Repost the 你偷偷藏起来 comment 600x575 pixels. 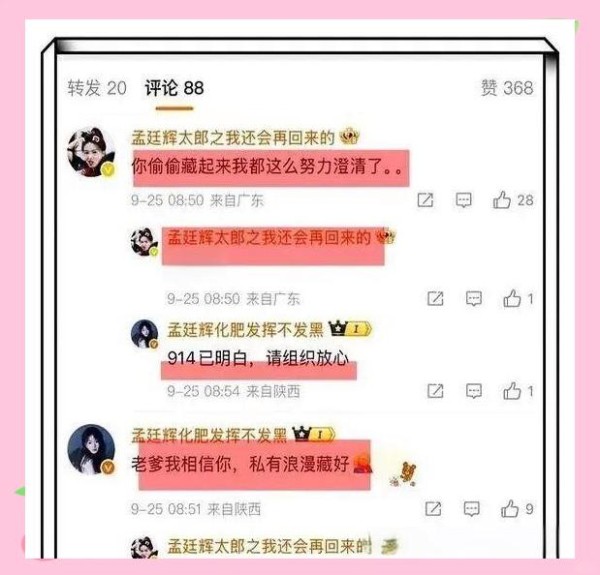point(425,200)
